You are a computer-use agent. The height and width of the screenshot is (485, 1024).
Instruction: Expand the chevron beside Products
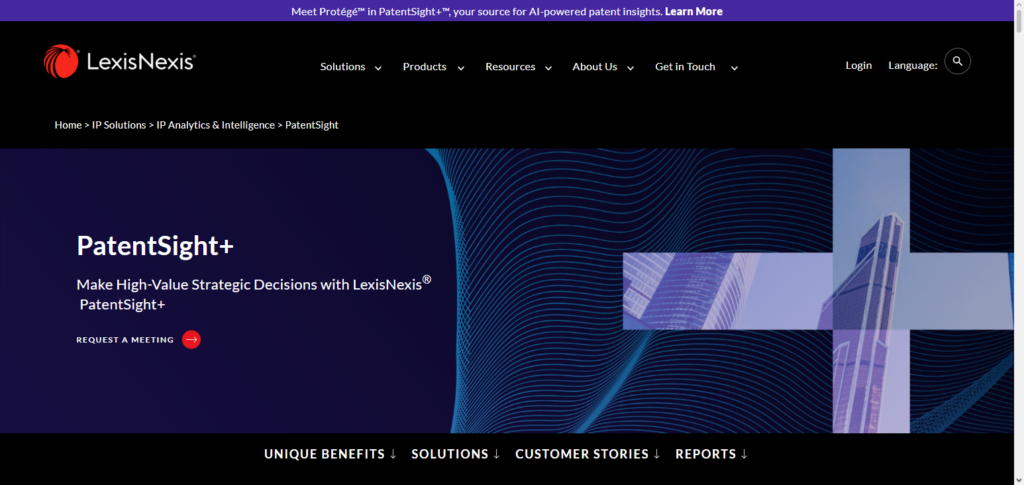pos(460,68)
